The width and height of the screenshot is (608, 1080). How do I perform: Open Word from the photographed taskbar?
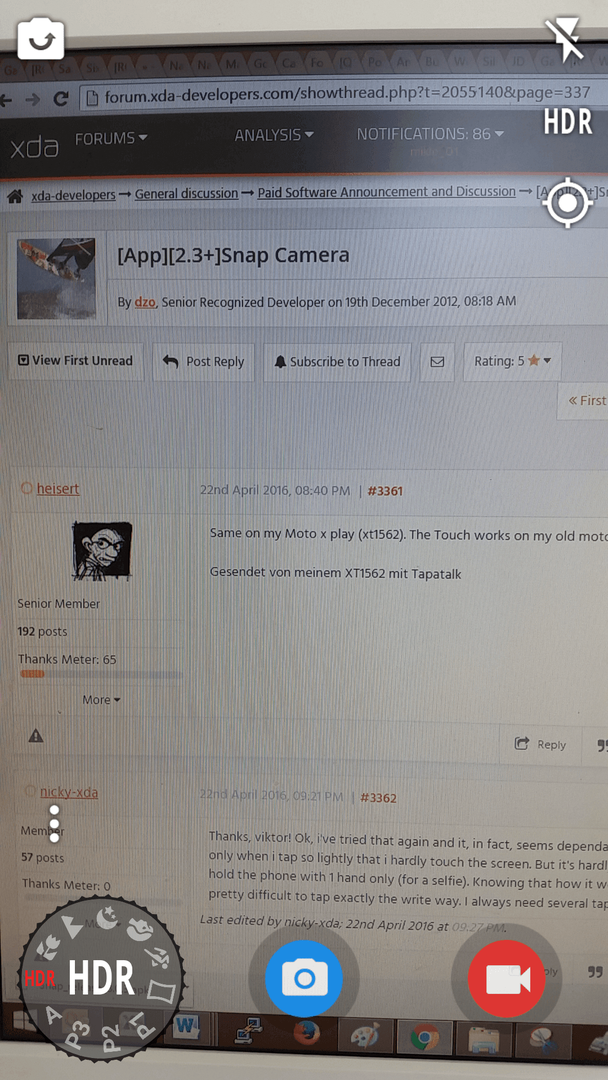[x=185, y=1027]
